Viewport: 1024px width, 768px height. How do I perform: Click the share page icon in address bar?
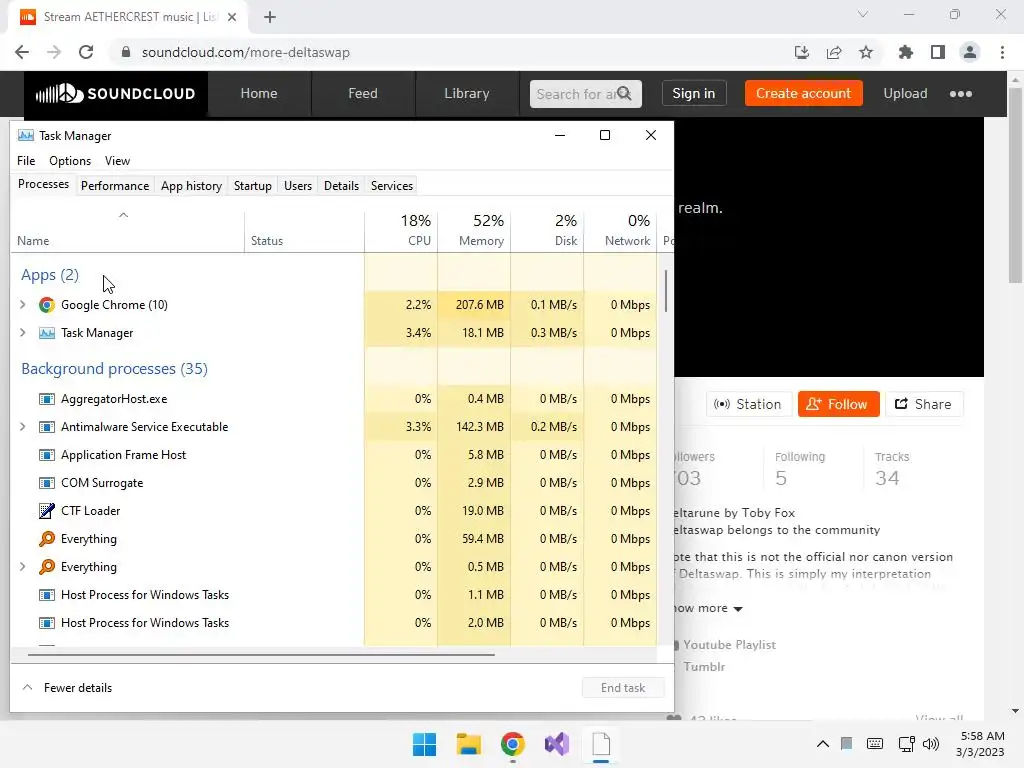(834, 52)
